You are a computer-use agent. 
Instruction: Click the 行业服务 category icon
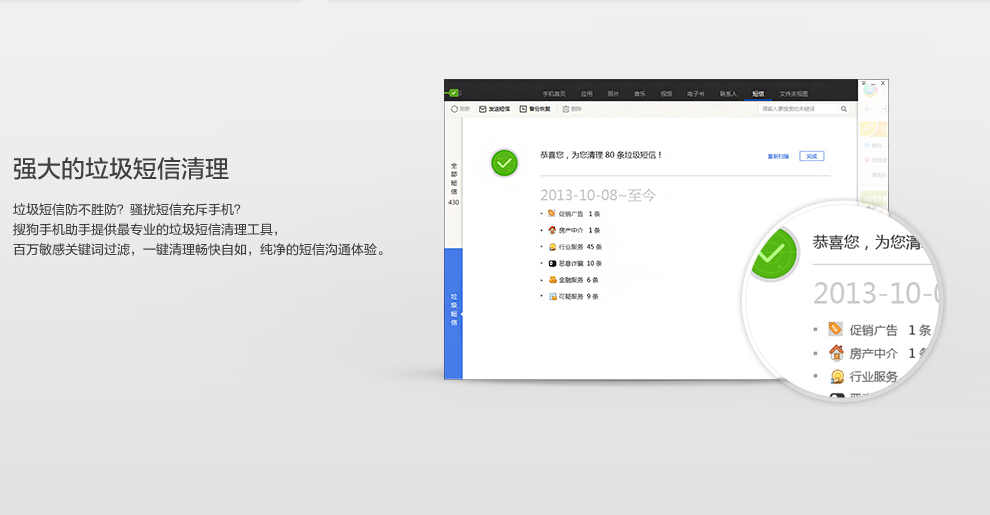(x=551, y=247)
